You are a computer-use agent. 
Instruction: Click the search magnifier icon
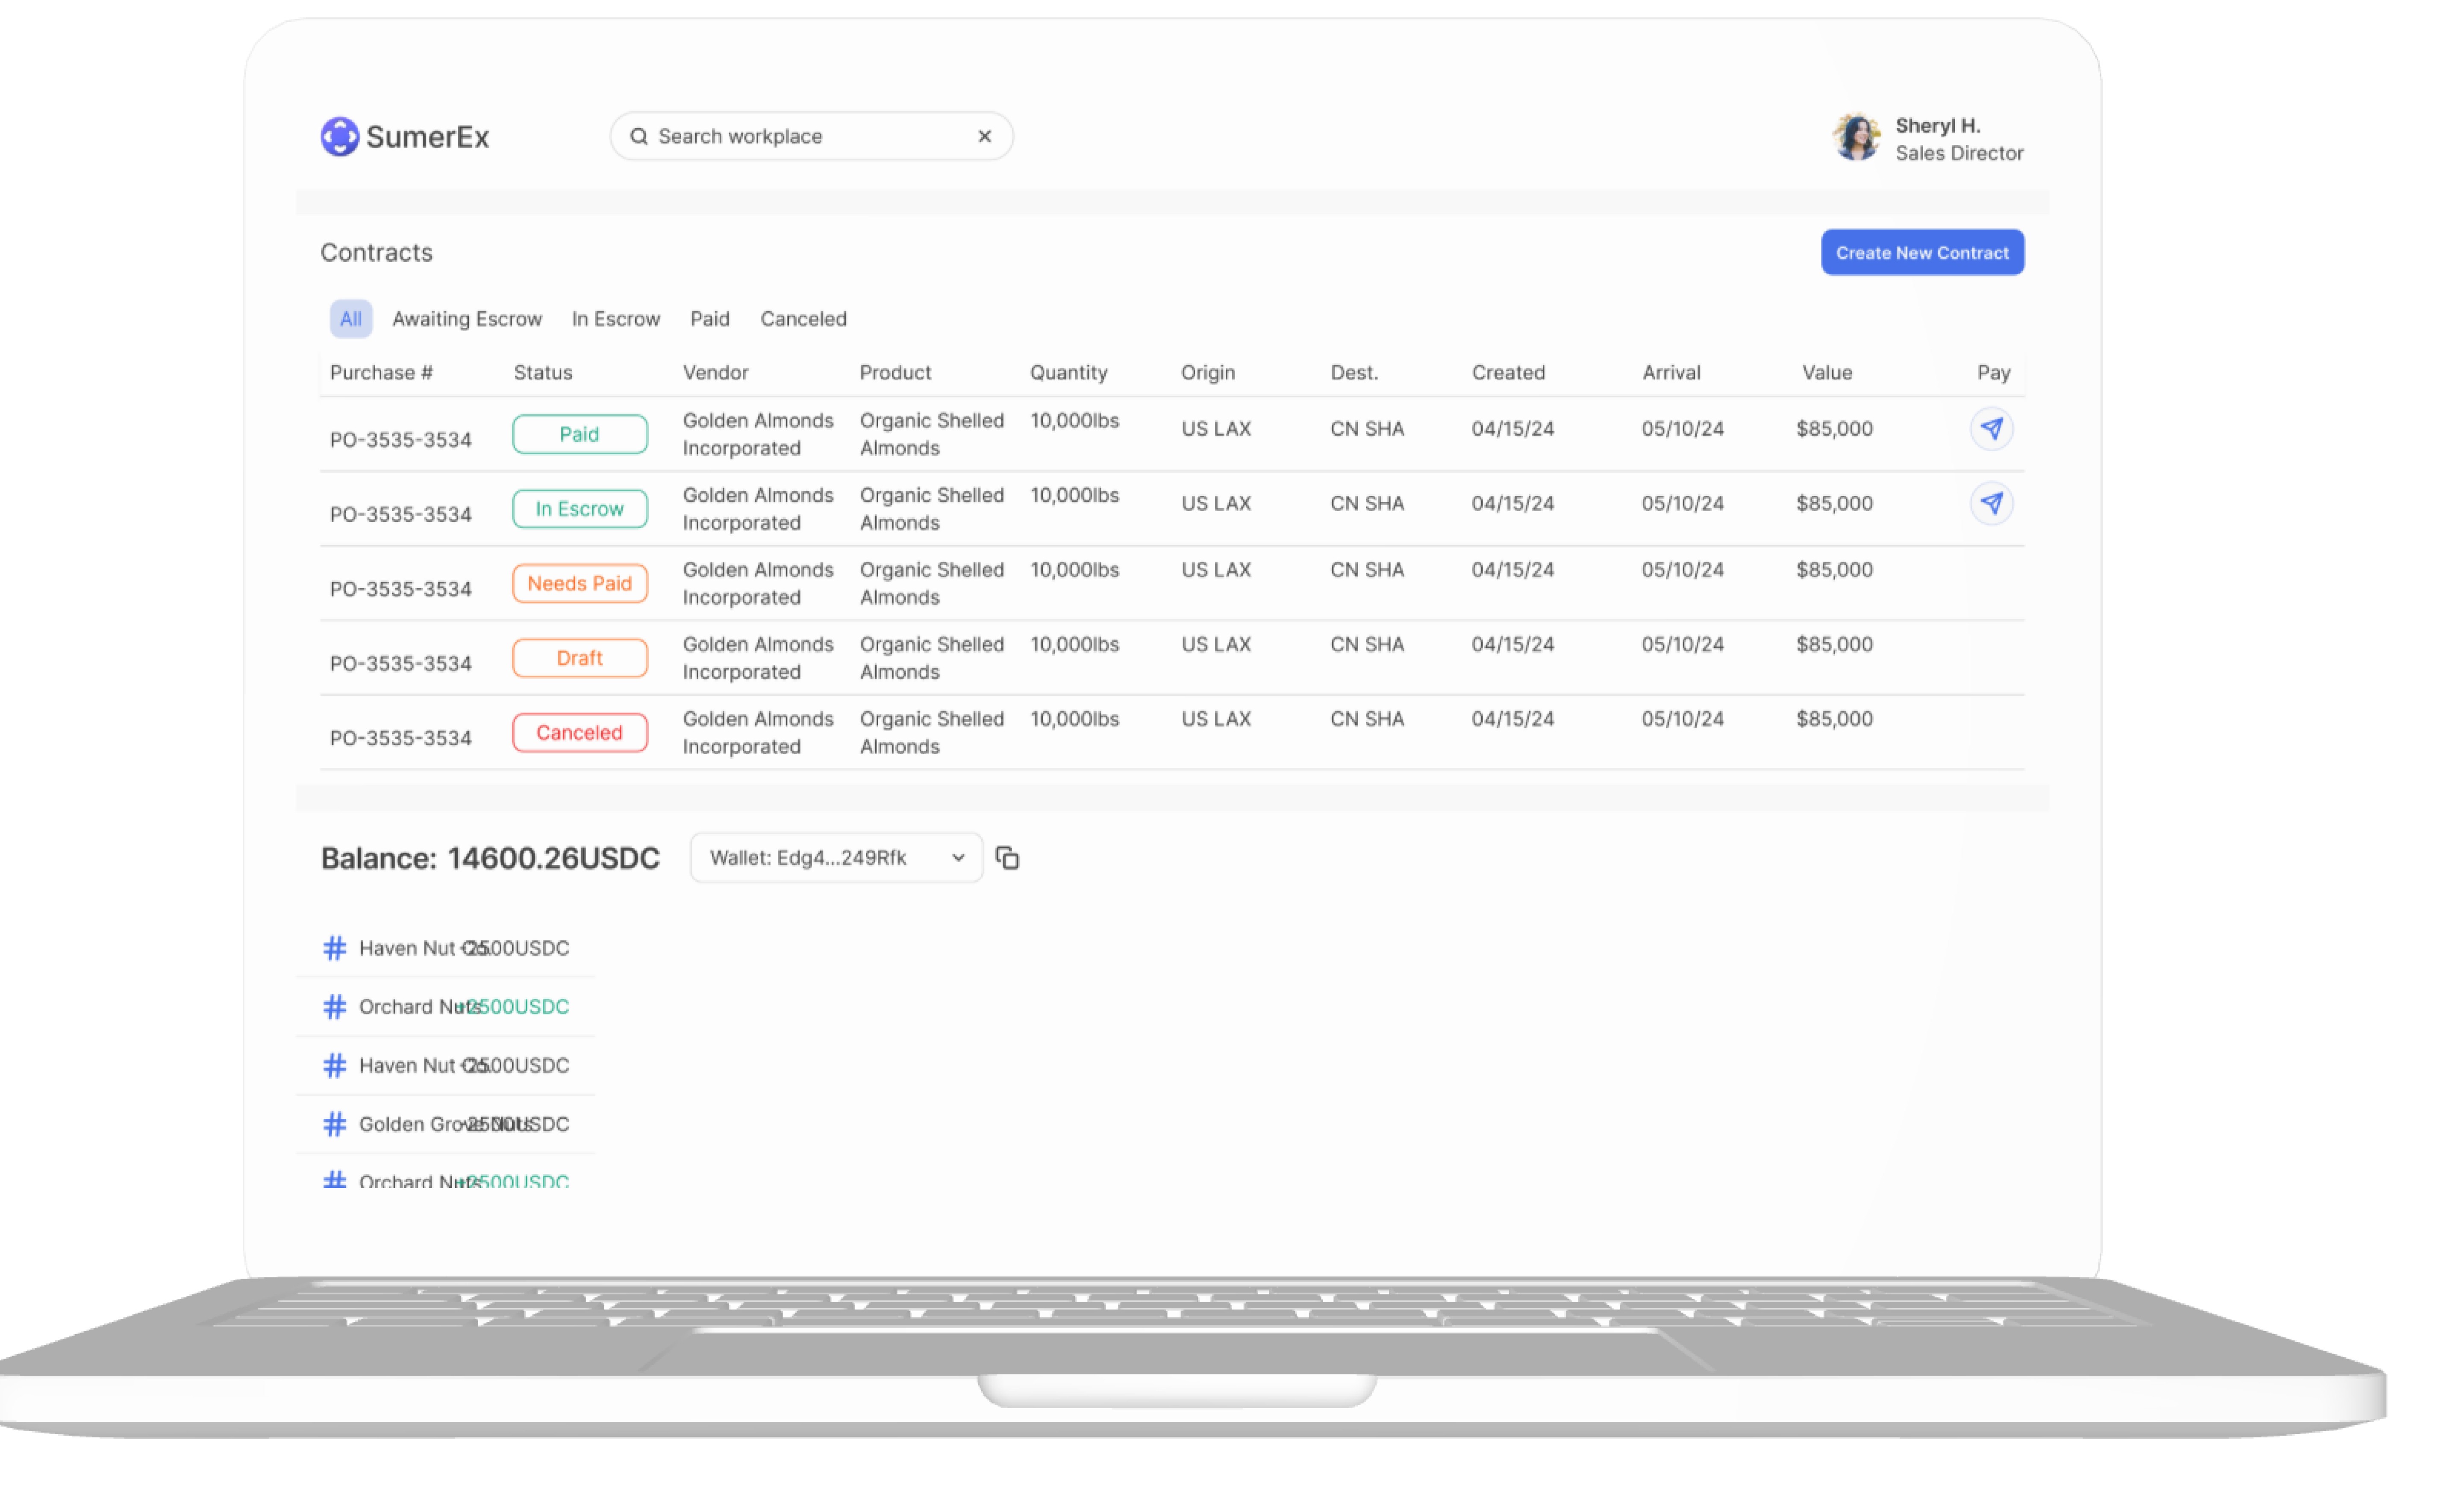point(639,136)
